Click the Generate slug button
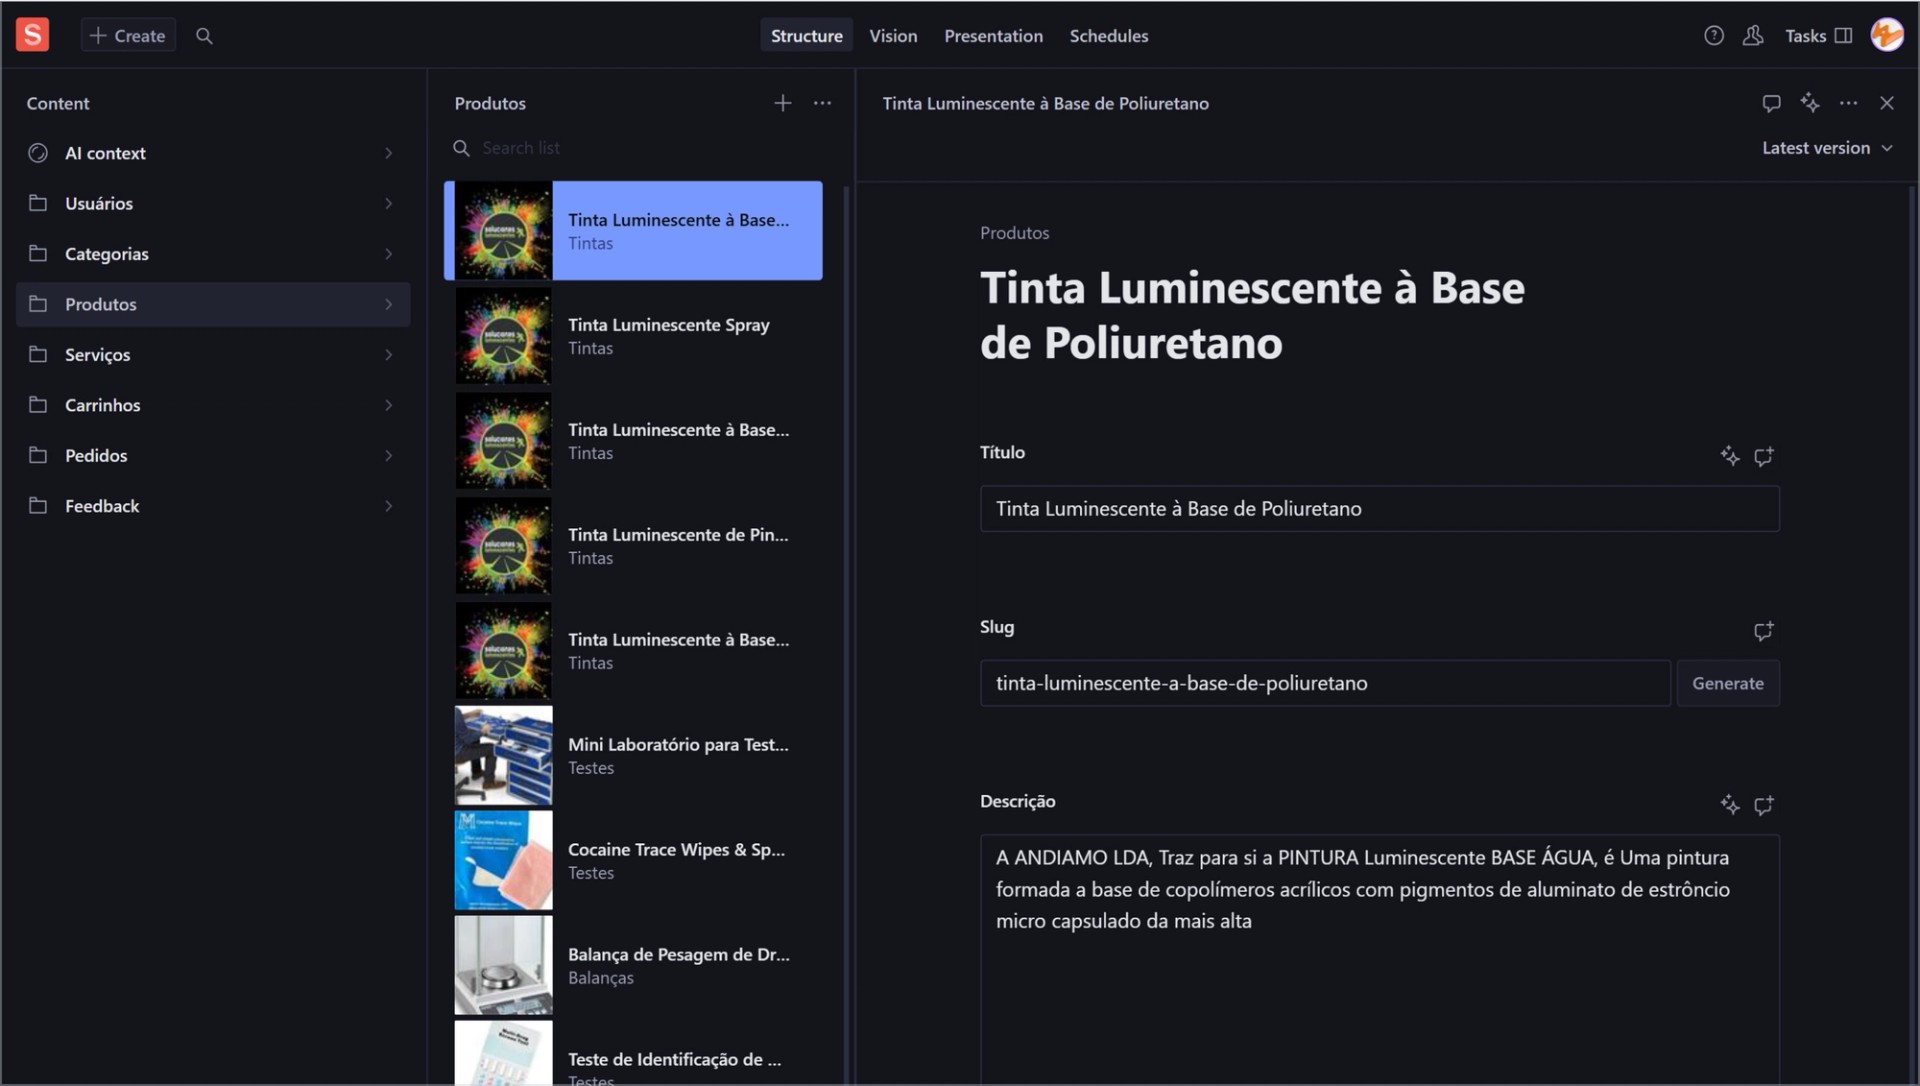This screenshot has width=1920, height=1086. (1727, 683)
